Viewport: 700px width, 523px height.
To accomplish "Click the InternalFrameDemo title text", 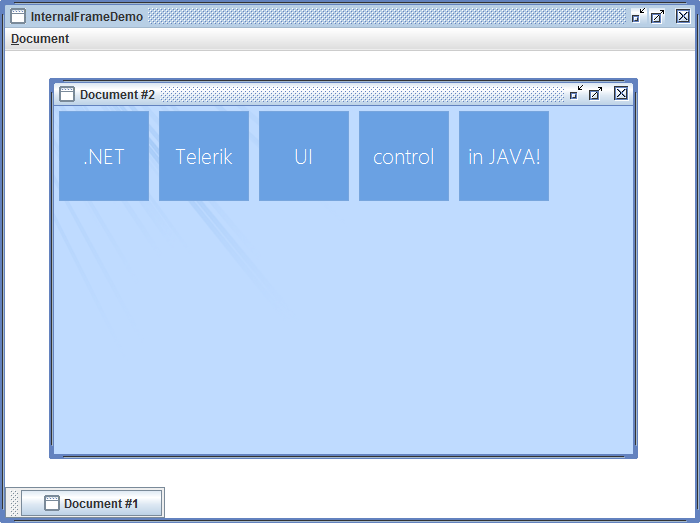I will 87,17.
